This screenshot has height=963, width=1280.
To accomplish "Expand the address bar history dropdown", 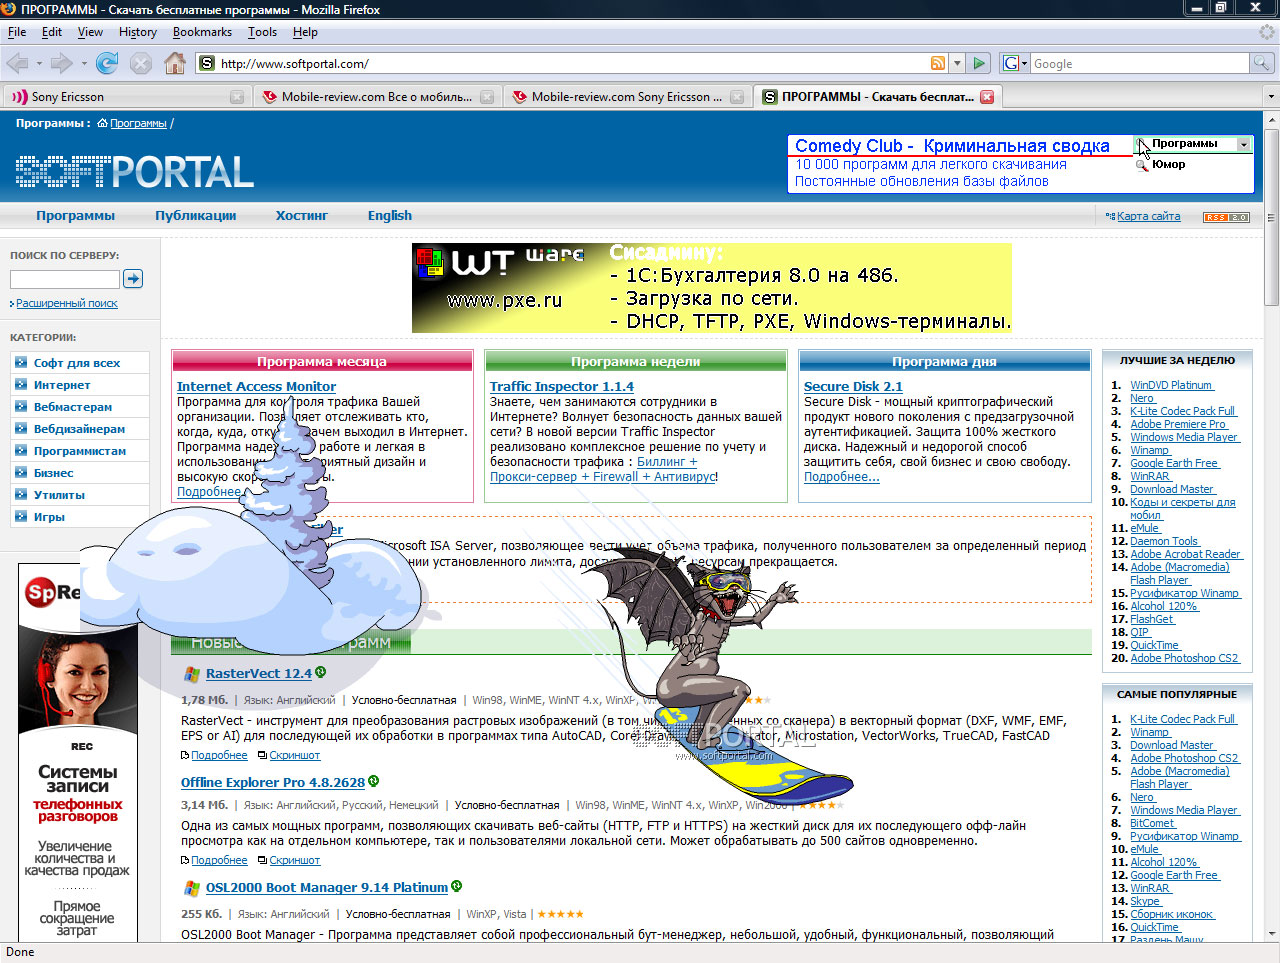I will click(x=957, y=63).
